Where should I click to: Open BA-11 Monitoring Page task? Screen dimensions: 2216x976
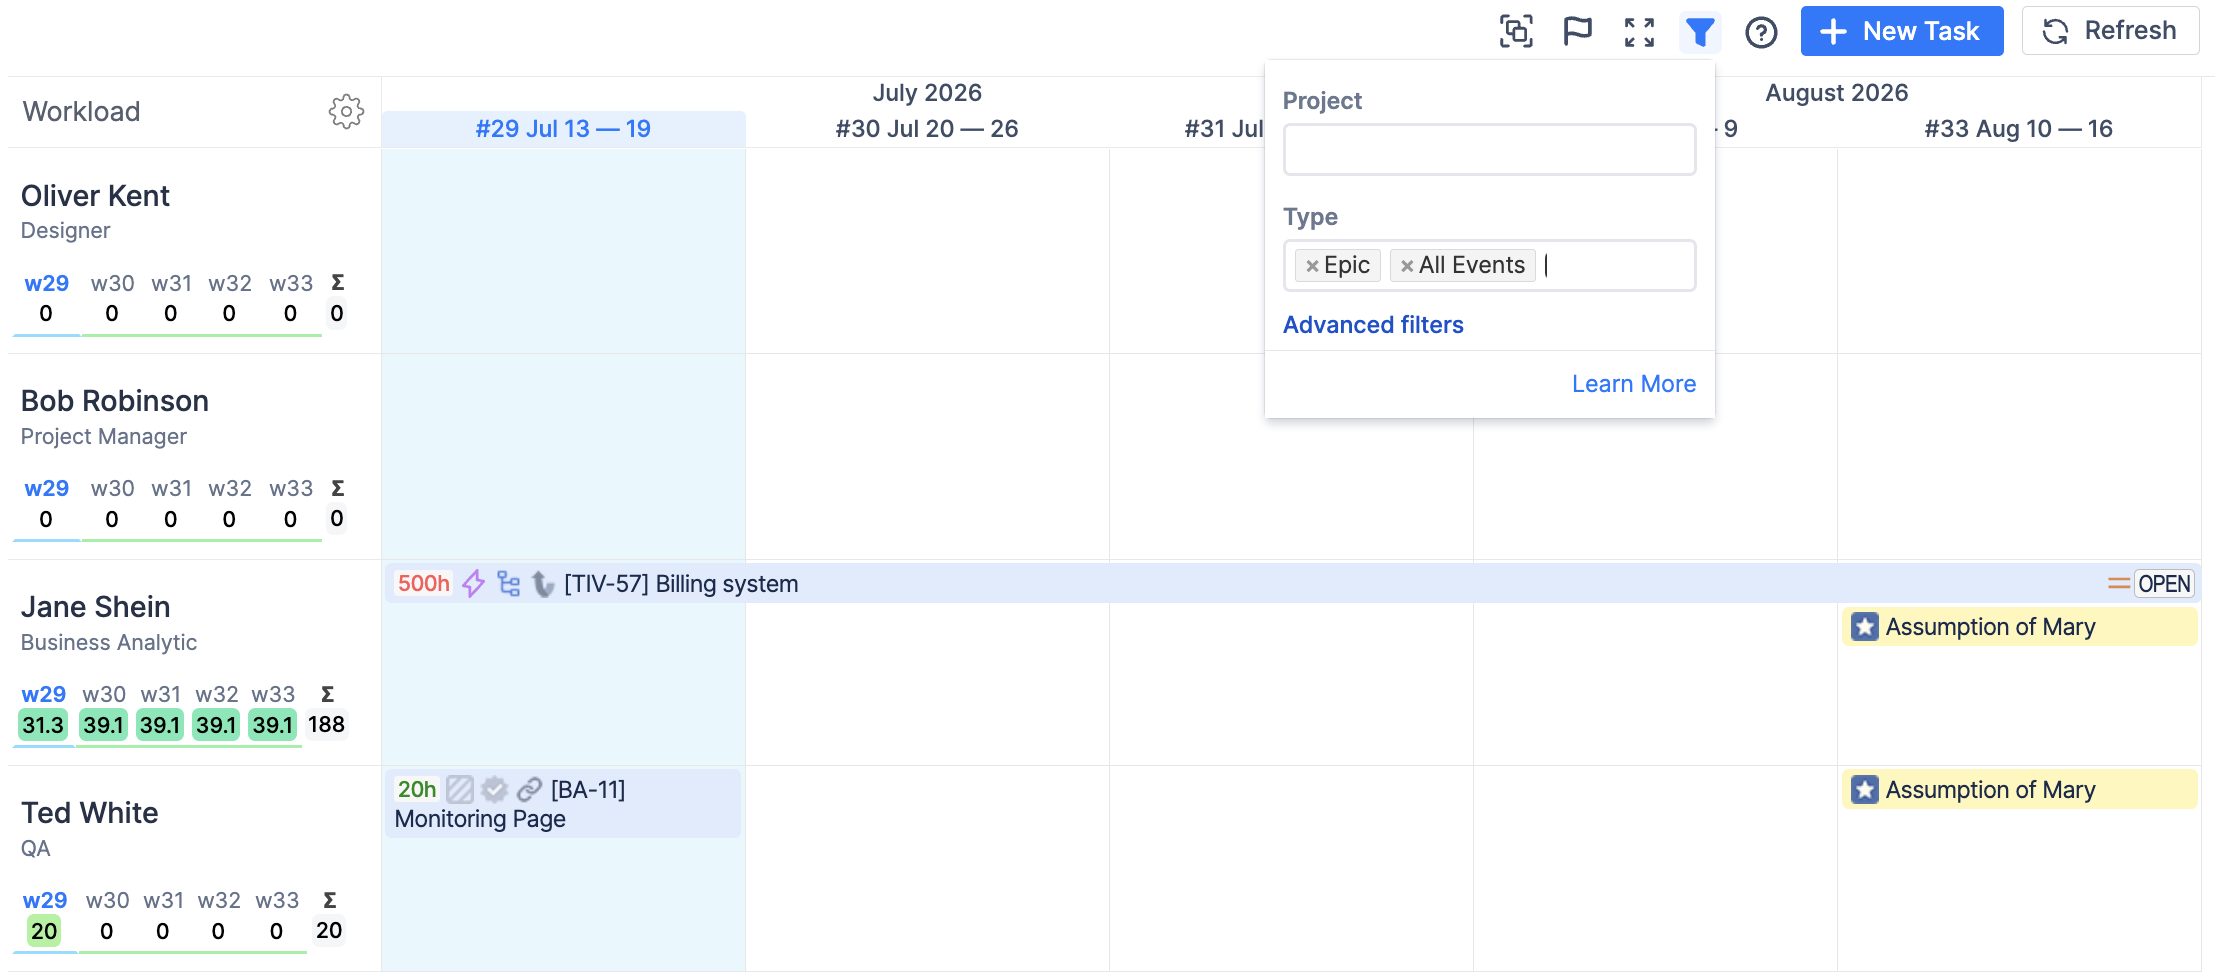(563, 804)
